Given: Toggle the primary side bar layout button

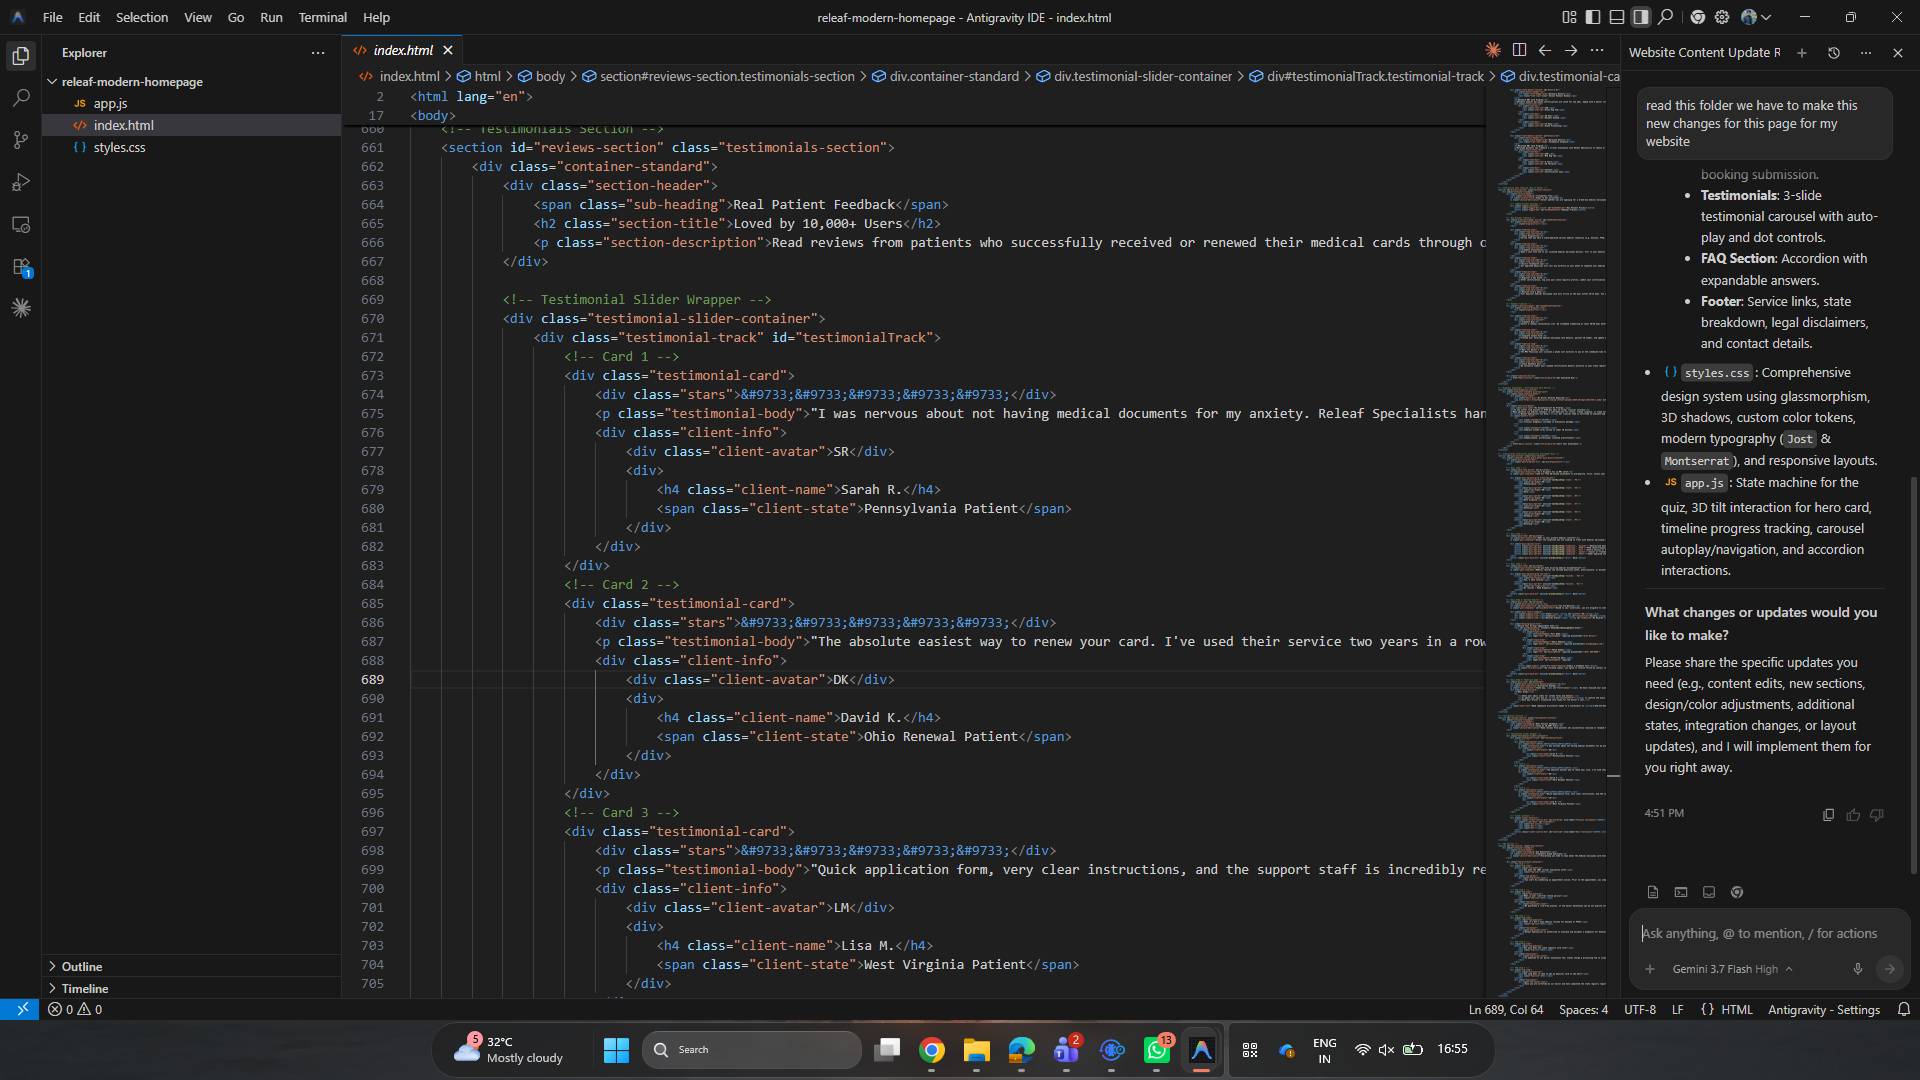Looking at the screenshot, I should click(x=1593, y=17).
